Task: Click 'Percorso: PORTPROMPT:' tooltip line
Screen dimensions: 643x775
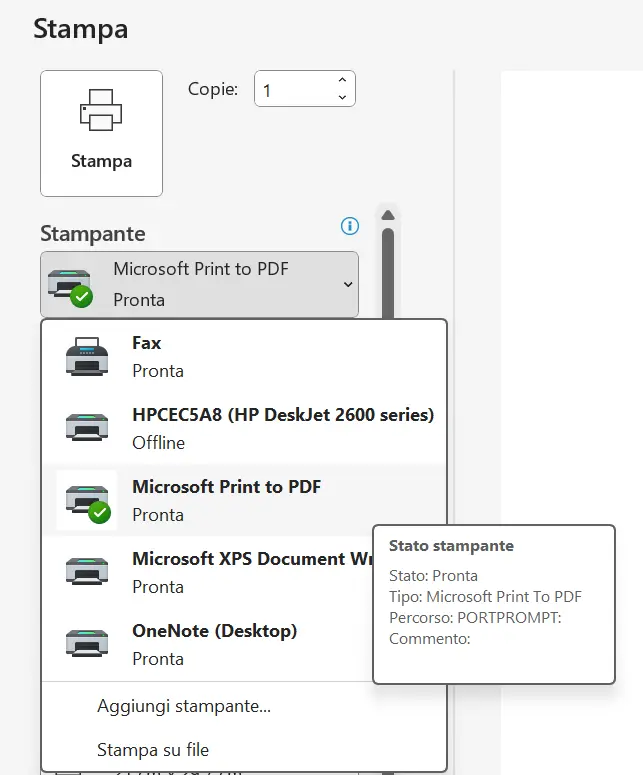Action: pos(475,617)
